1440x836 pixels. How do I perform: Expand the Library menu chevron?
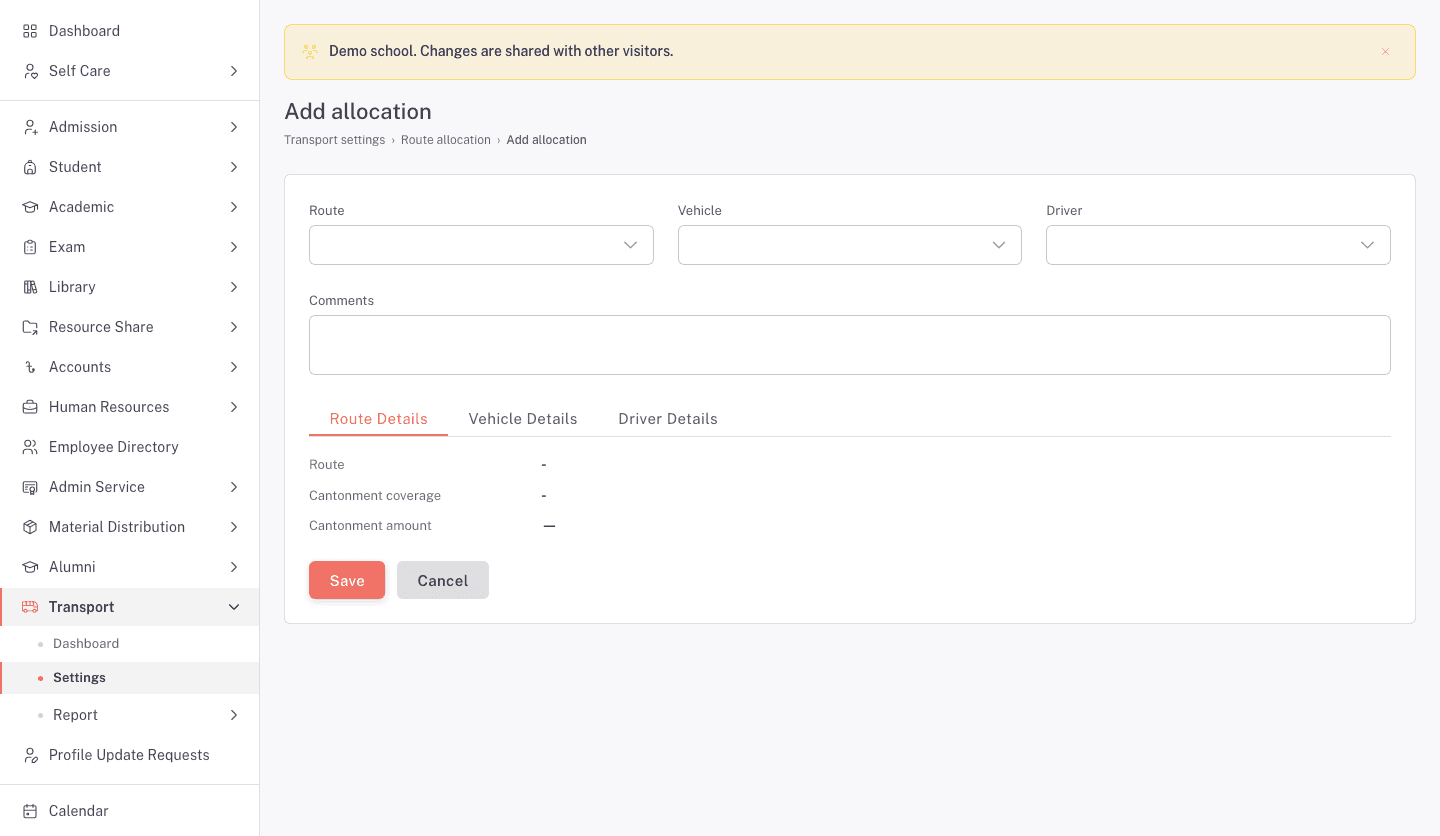[x=234, y=287]
